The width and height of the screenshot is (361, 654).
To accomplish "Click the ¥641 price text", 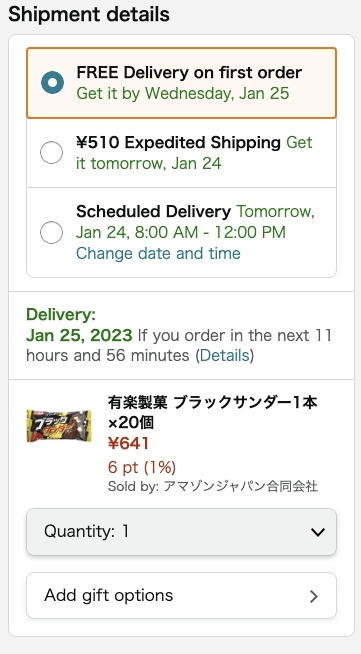I will point(128,444).
